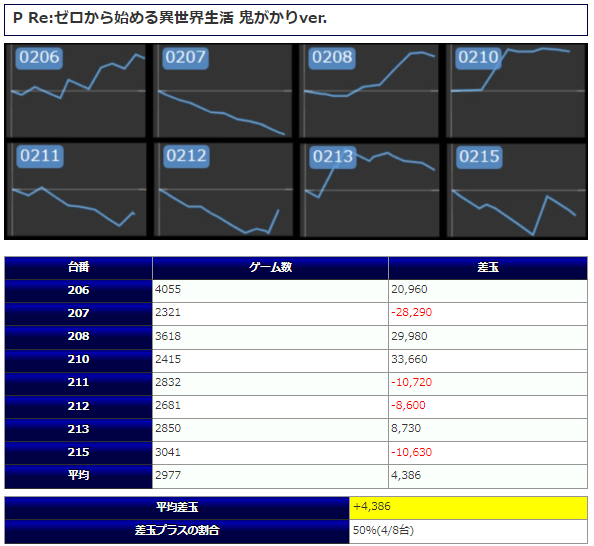Select the 0210 graph thumbnail
Image resolution: width=594 pixels, height=546 pixels.
point(516,91)
